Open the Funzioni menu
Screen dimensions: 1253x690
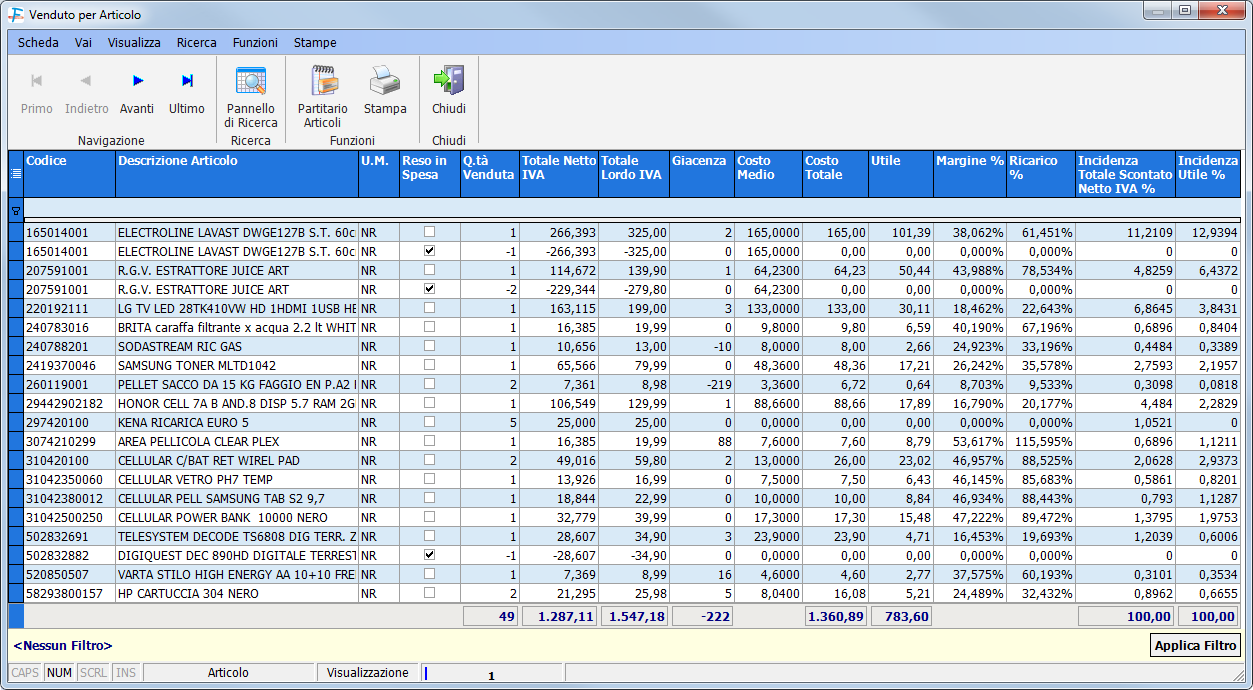click(255, 43)
